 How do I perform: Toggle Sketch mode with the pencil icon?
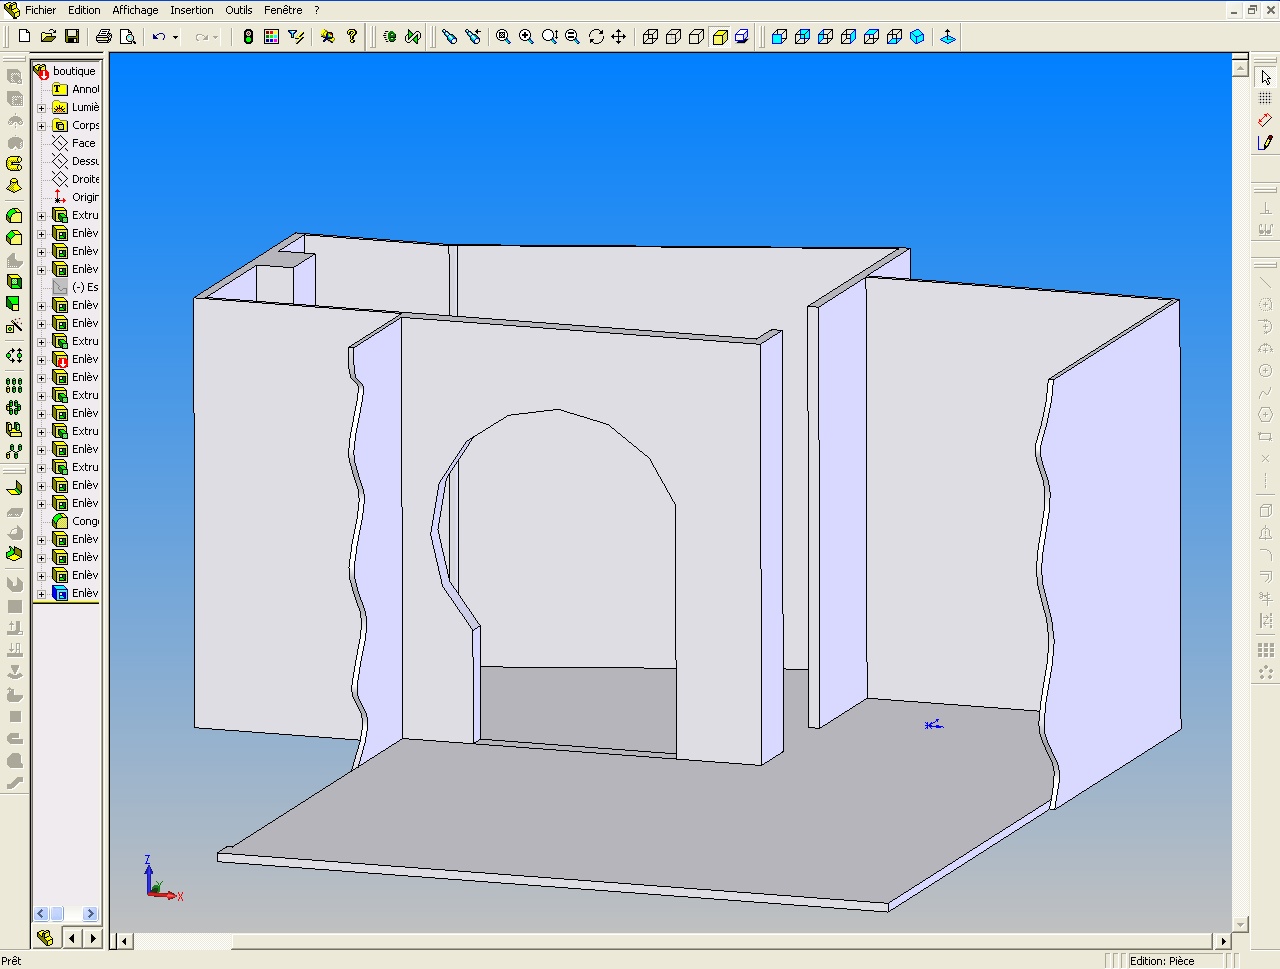pyautogui.click(x=1266, y=143)
